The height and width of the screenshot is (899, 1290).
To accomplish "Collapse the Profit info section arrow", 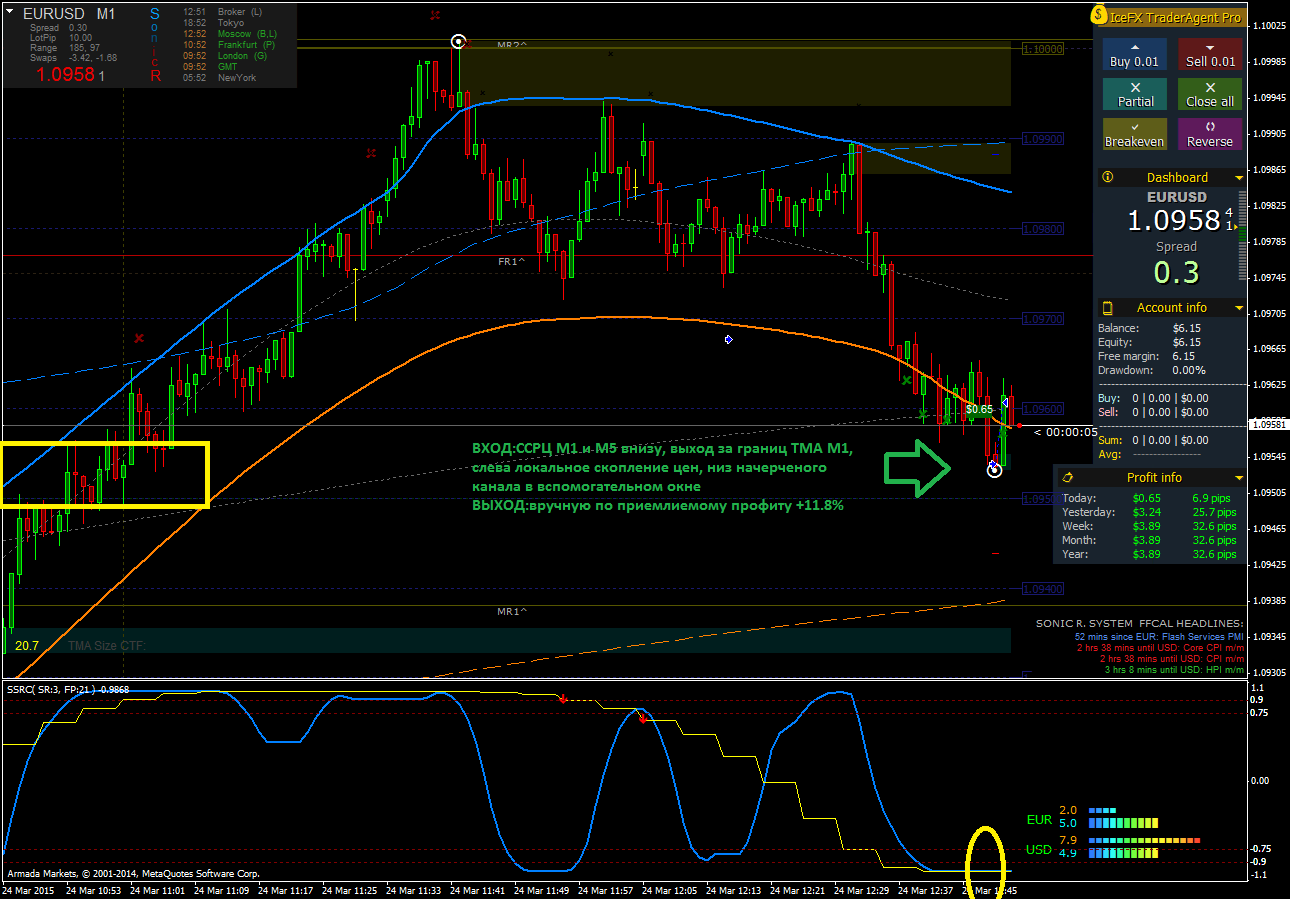I will coord(1239,478).
